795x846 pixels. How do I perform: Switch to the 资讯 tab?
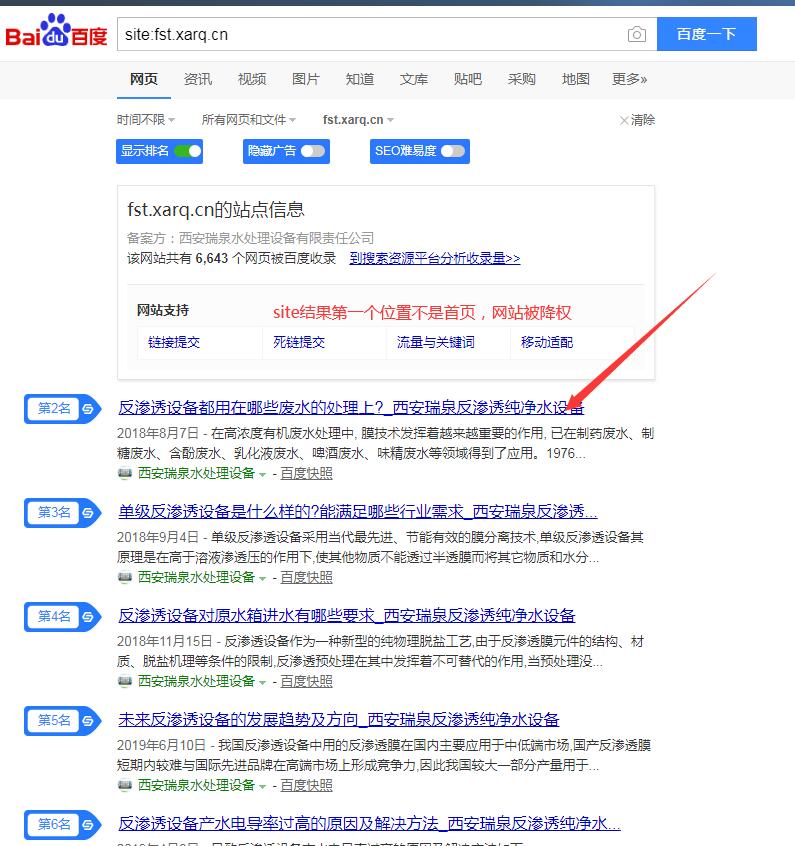[197, 79]
